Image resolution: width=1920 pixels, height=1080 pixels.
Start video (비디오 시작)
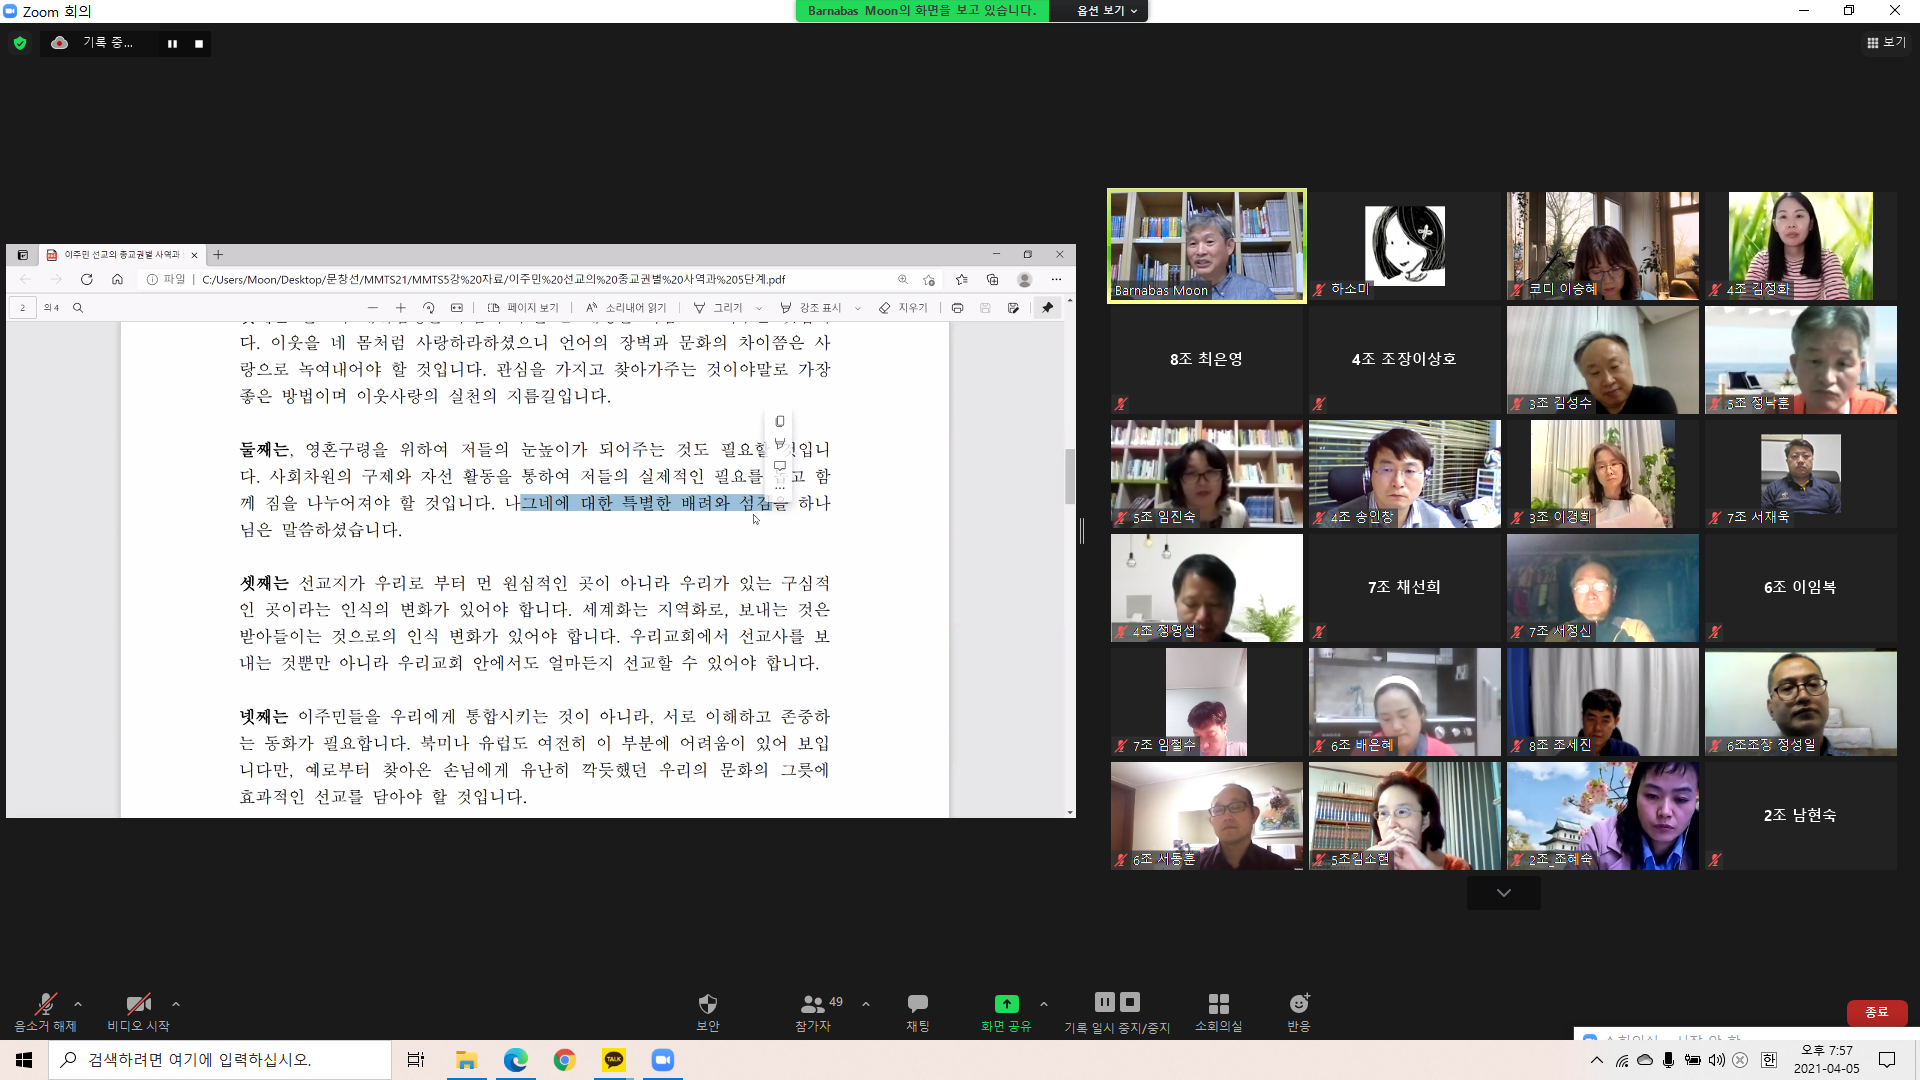[x=138, y=1005]
